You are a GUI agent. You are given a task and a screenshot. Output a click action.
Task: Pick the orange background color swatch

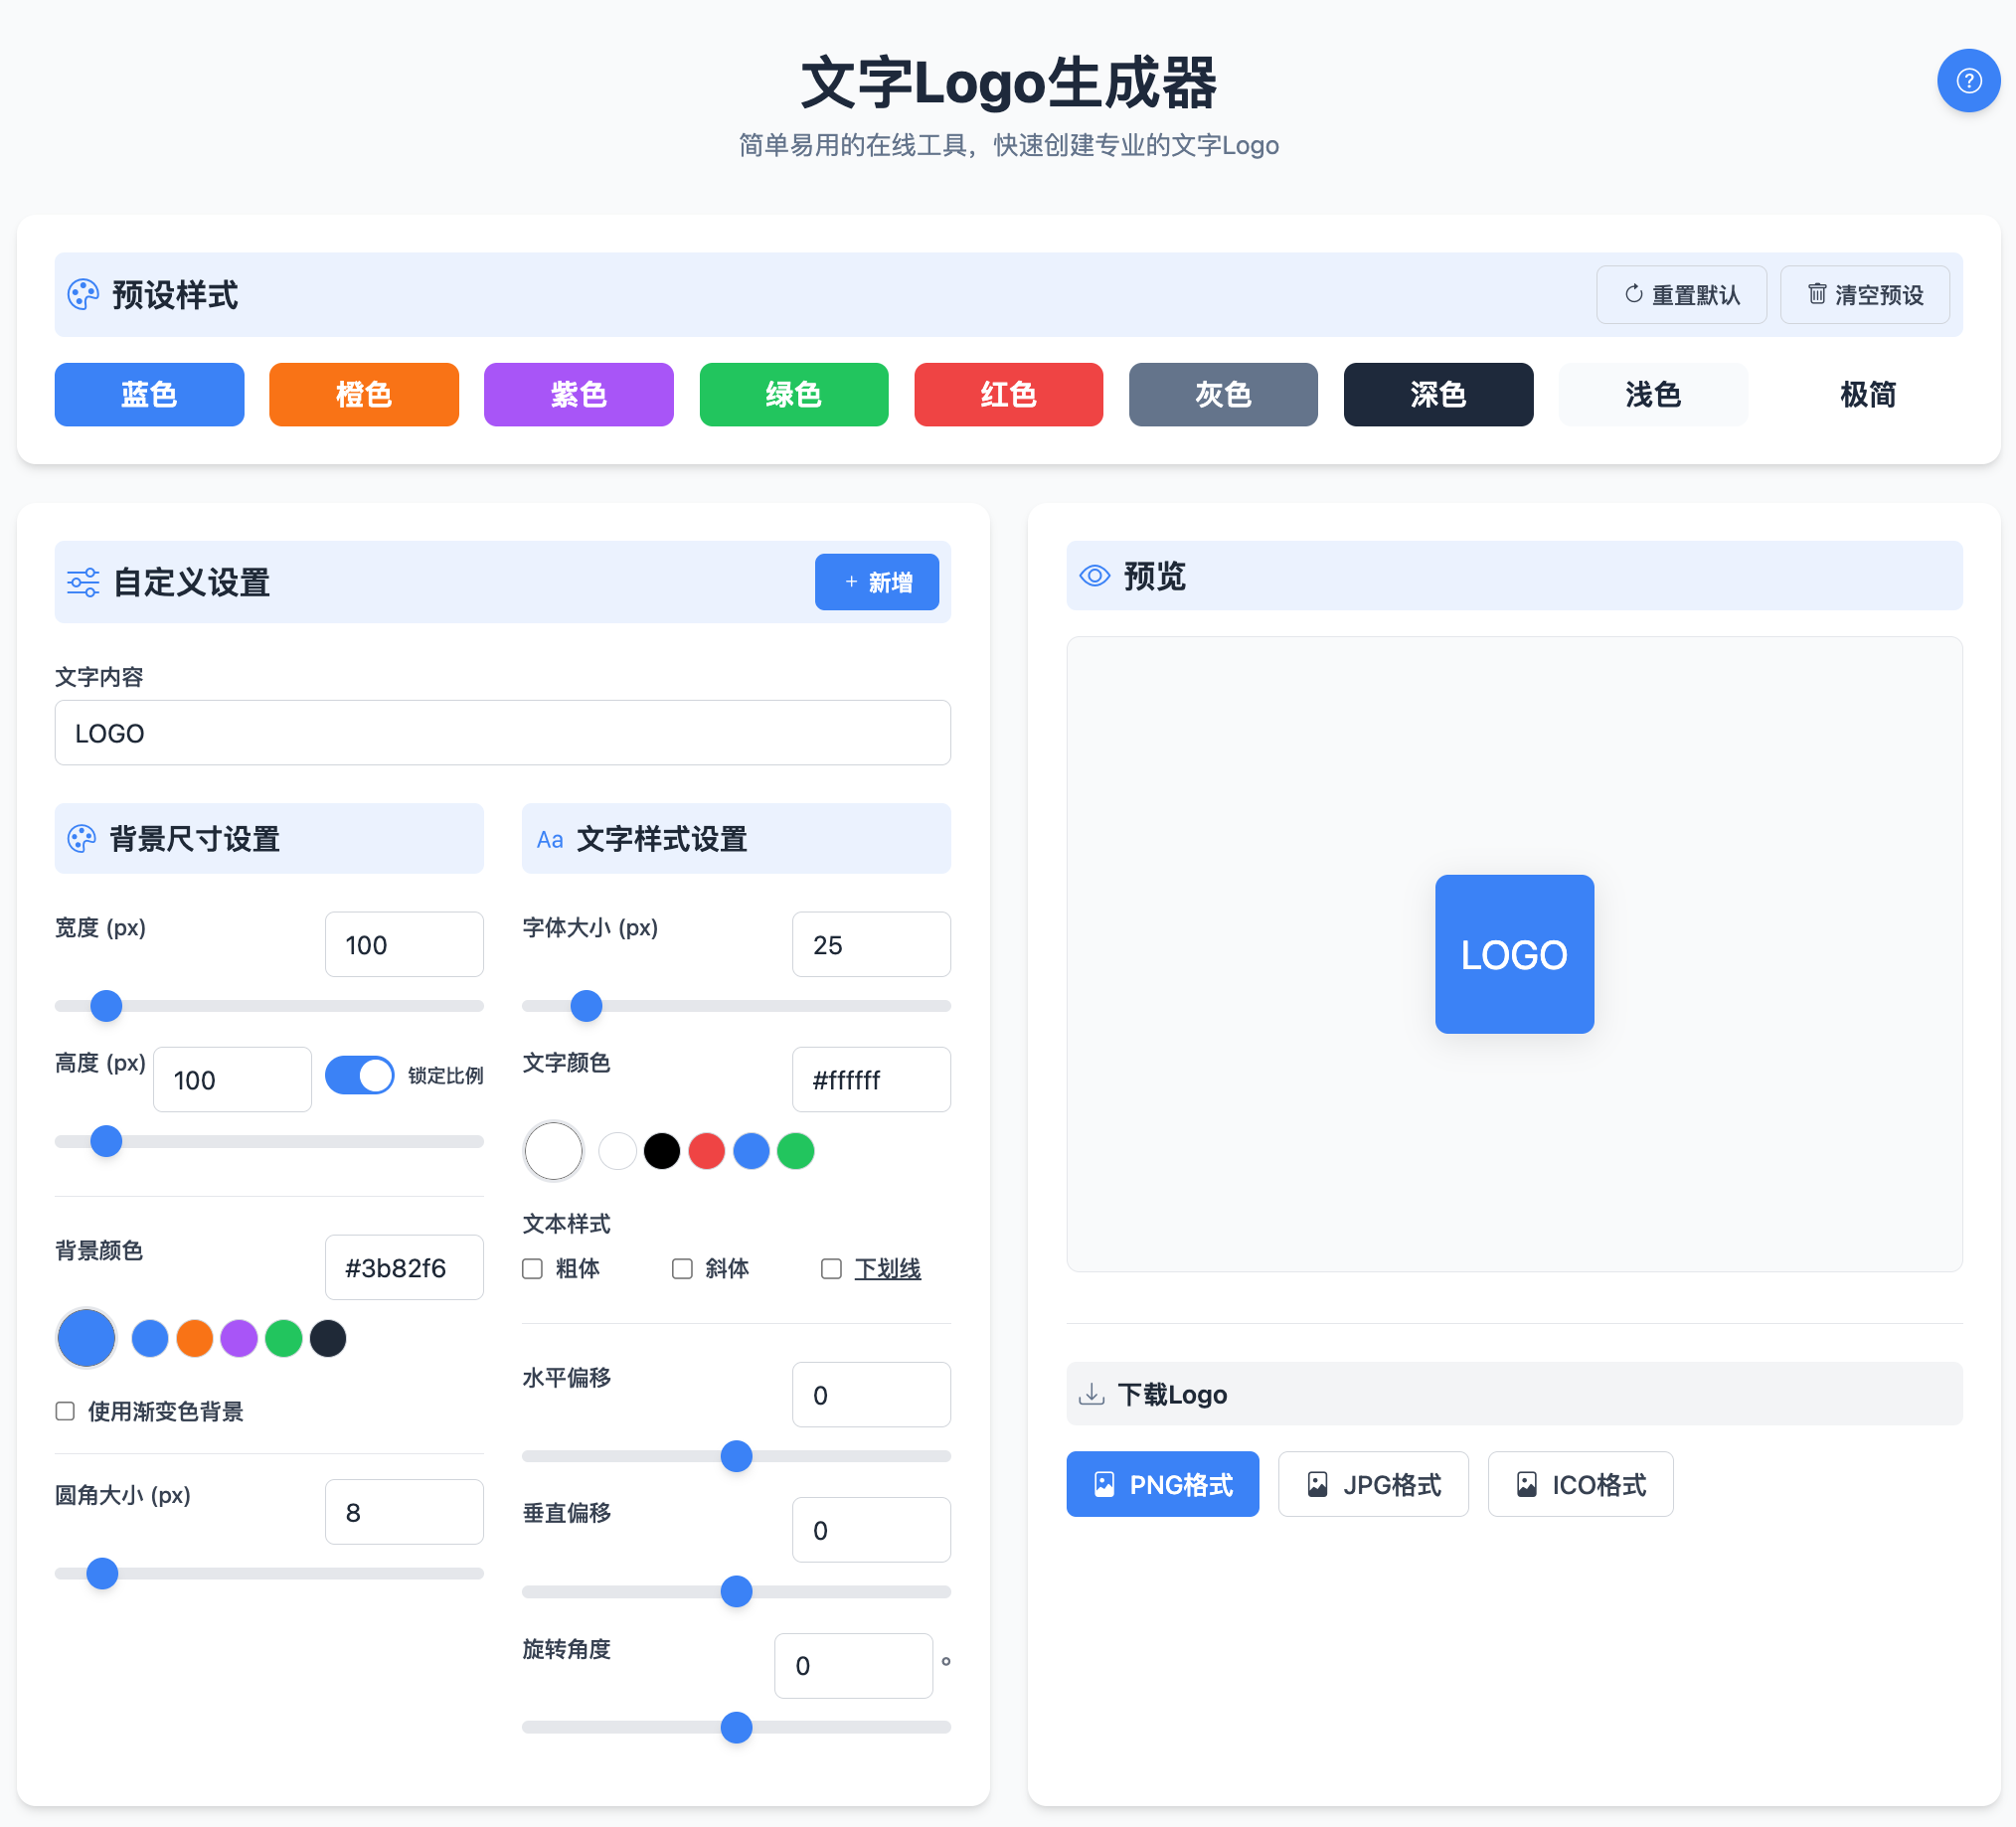pos(194,1338)
